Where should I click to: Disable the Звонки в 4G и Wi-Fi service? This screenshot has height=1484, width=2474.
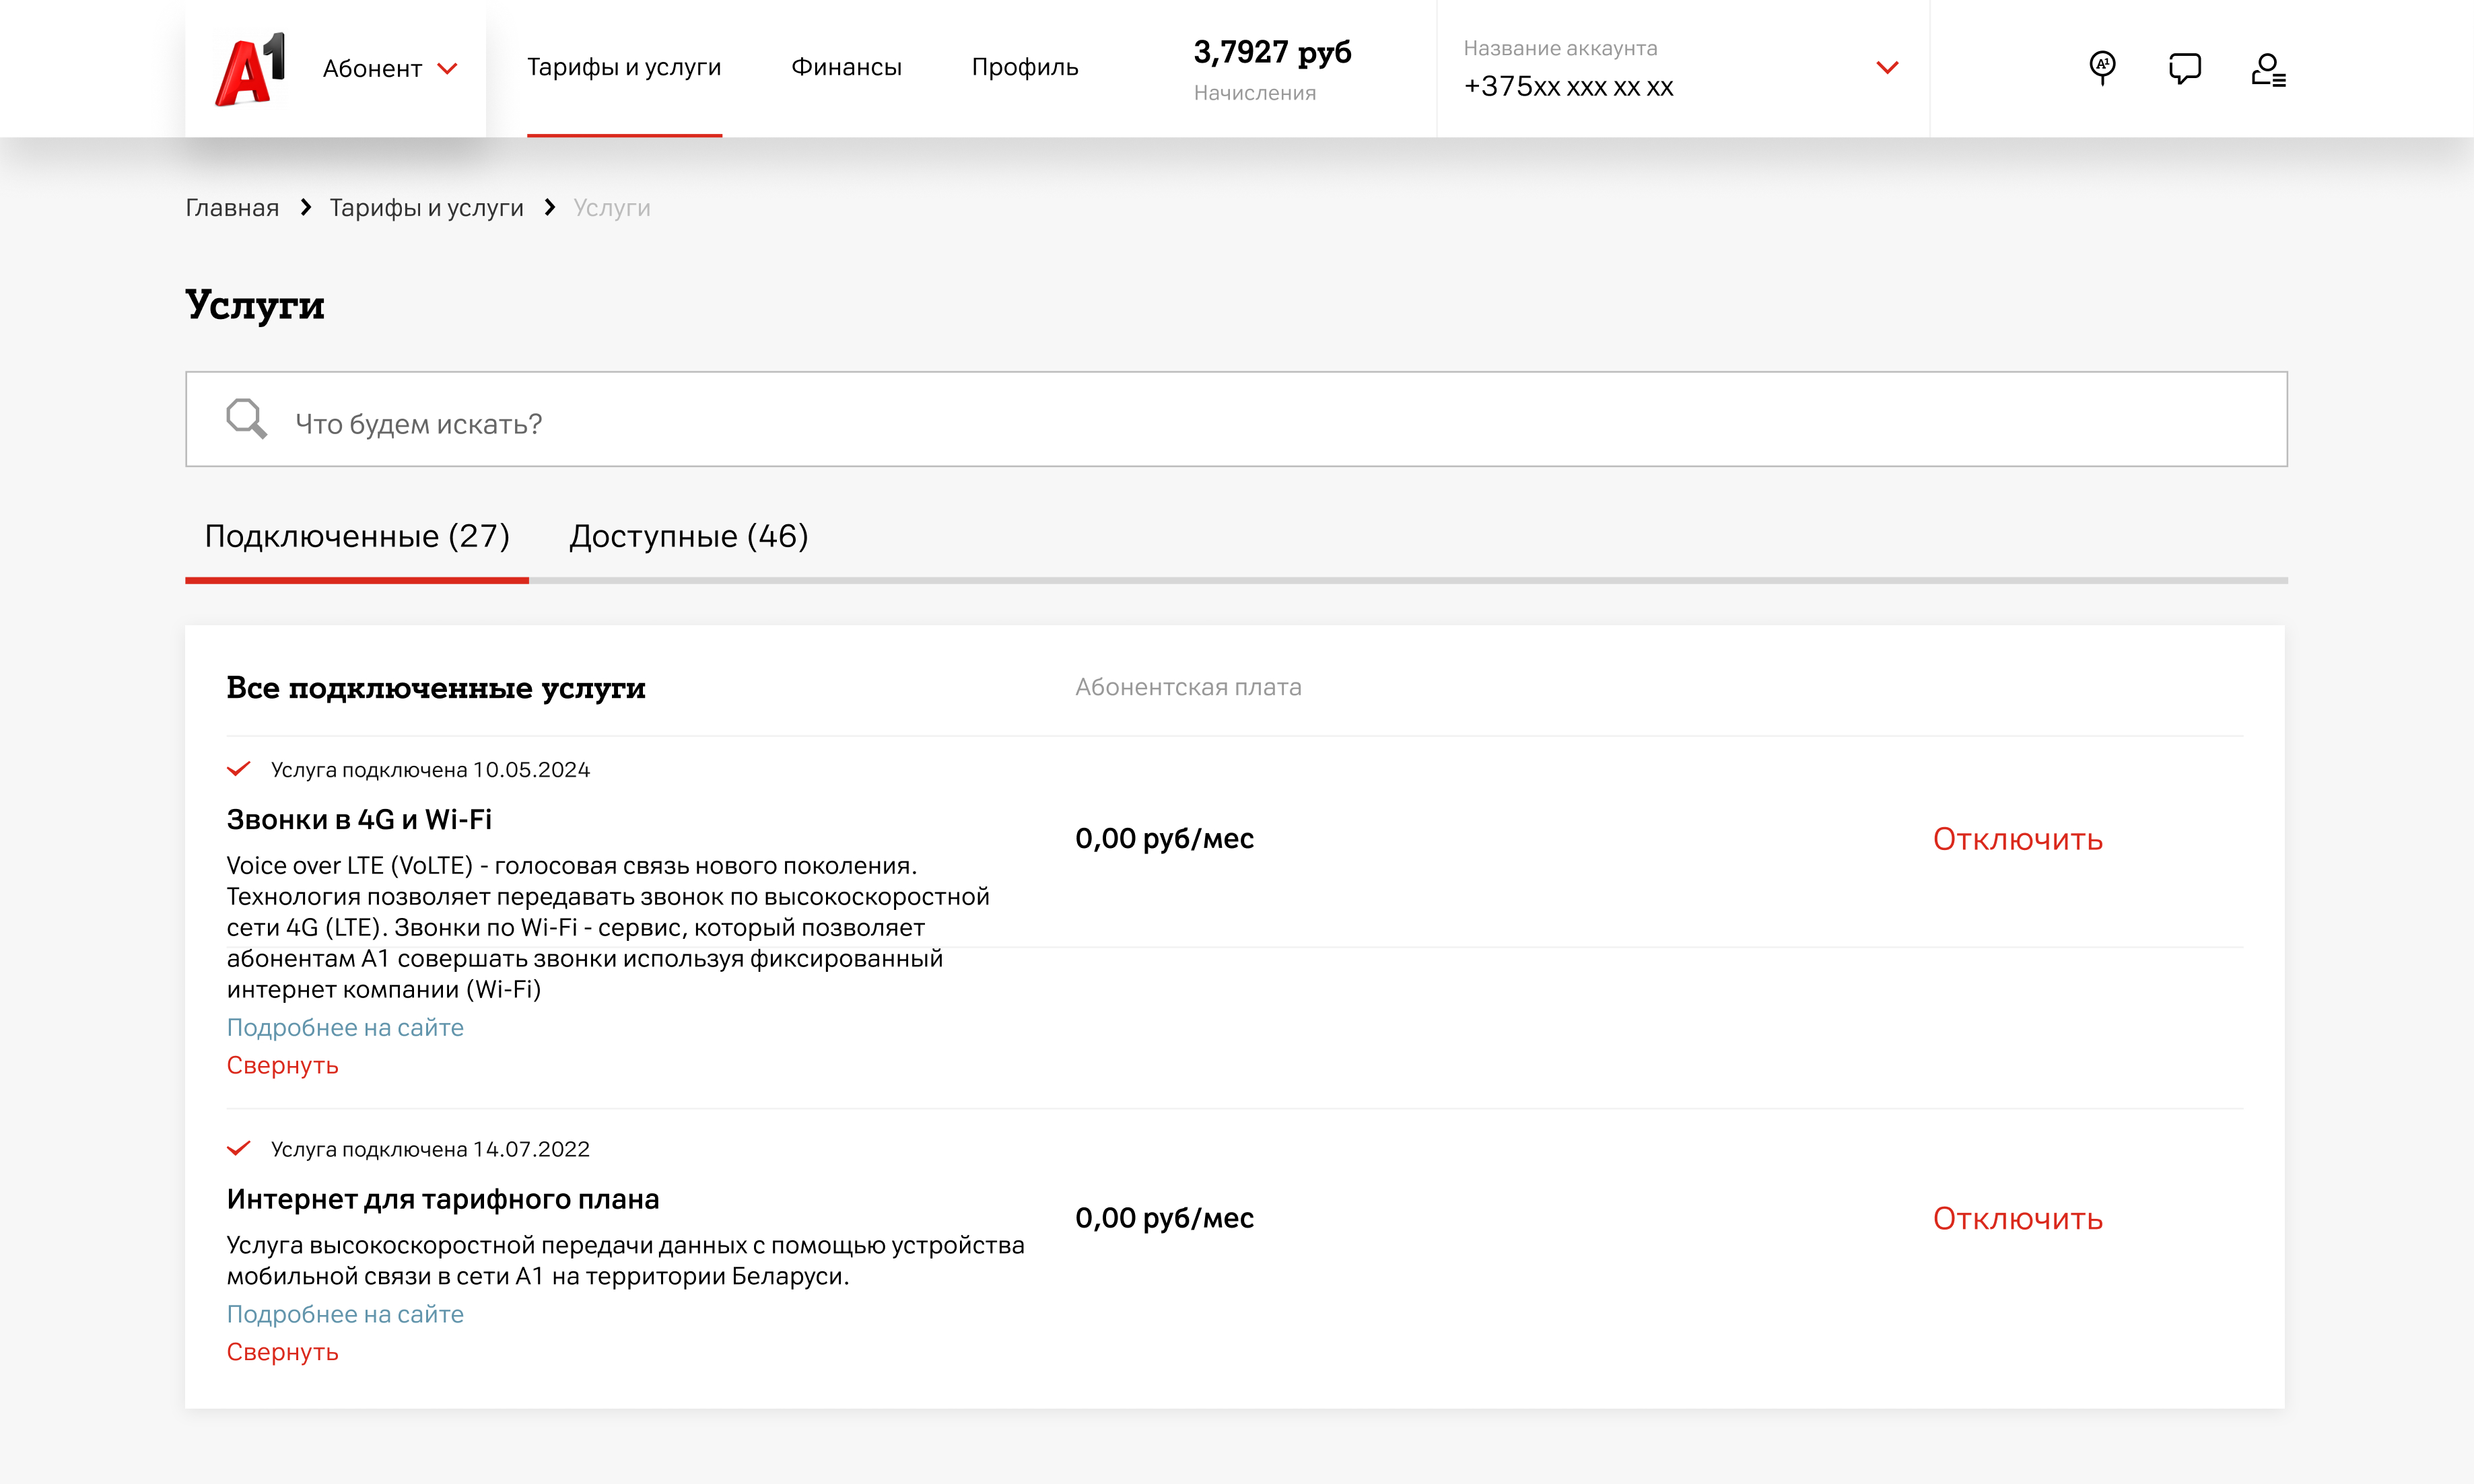2017,839
